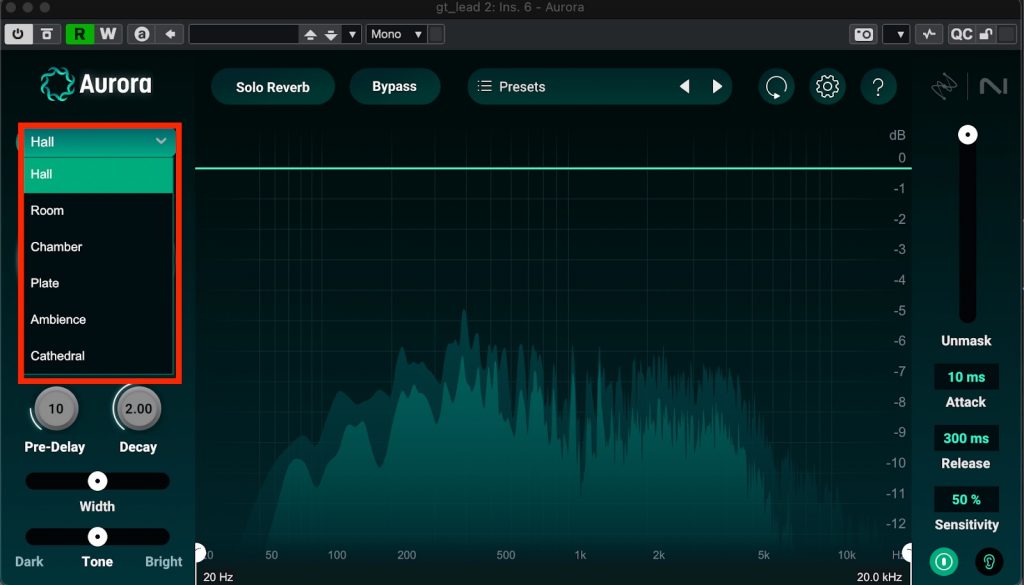Open the Aurora settings gear
This screenshot has width=1024, height=585.
tap(826, 87)
